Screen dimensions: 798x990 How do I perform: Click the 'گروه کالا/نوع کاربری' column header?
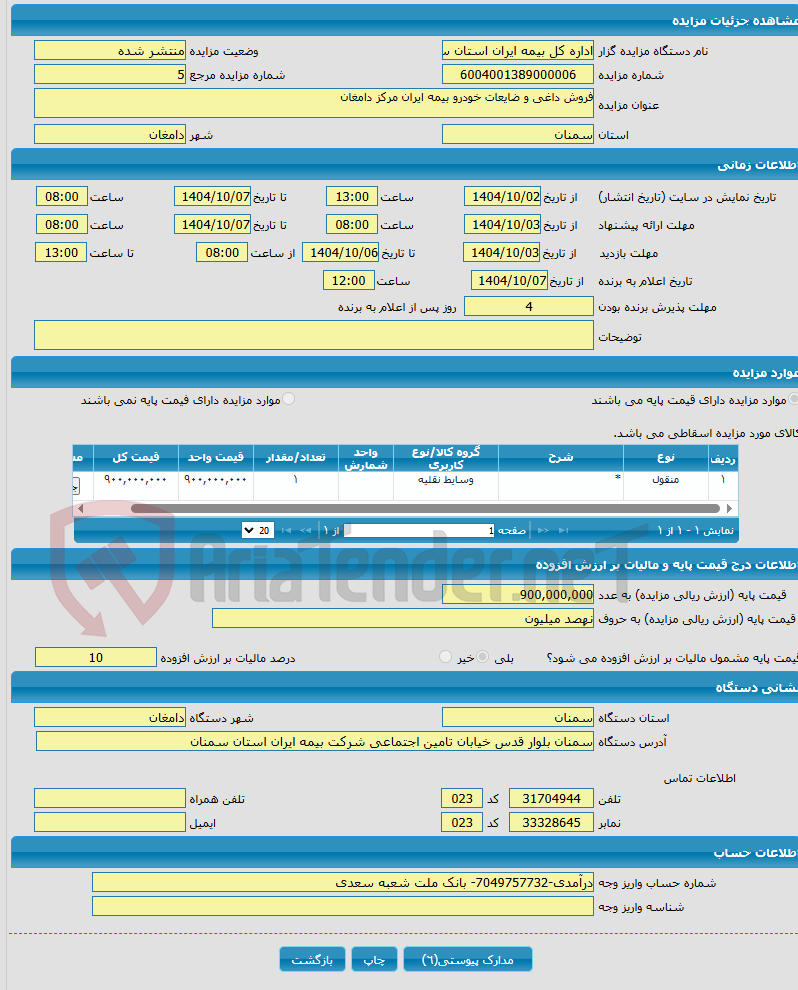[x=446, y=458]
